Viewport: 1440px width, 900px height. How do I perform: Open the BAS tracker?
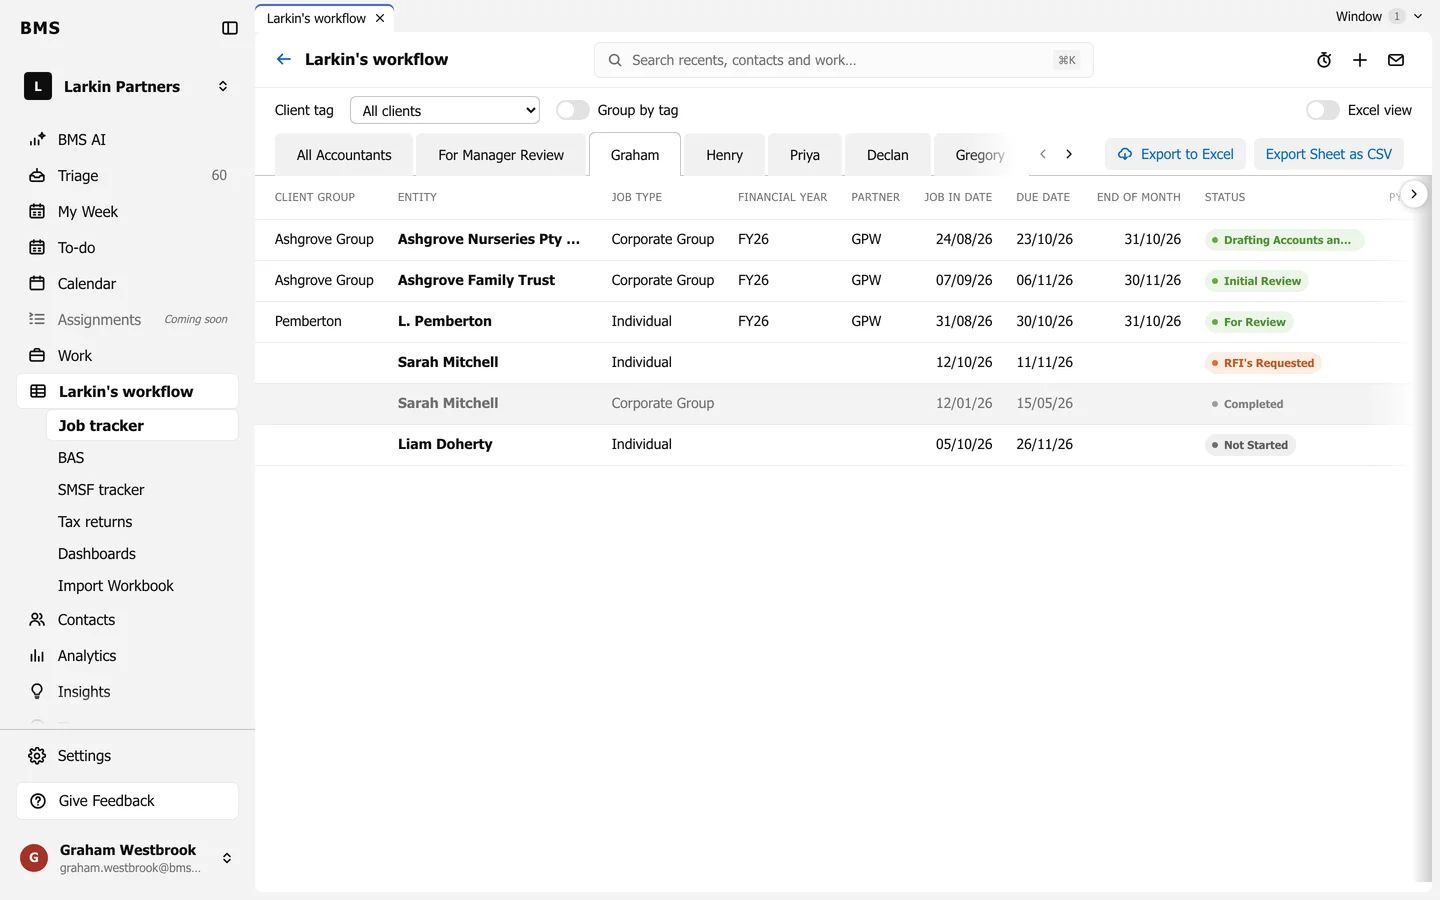click(142, 458)
